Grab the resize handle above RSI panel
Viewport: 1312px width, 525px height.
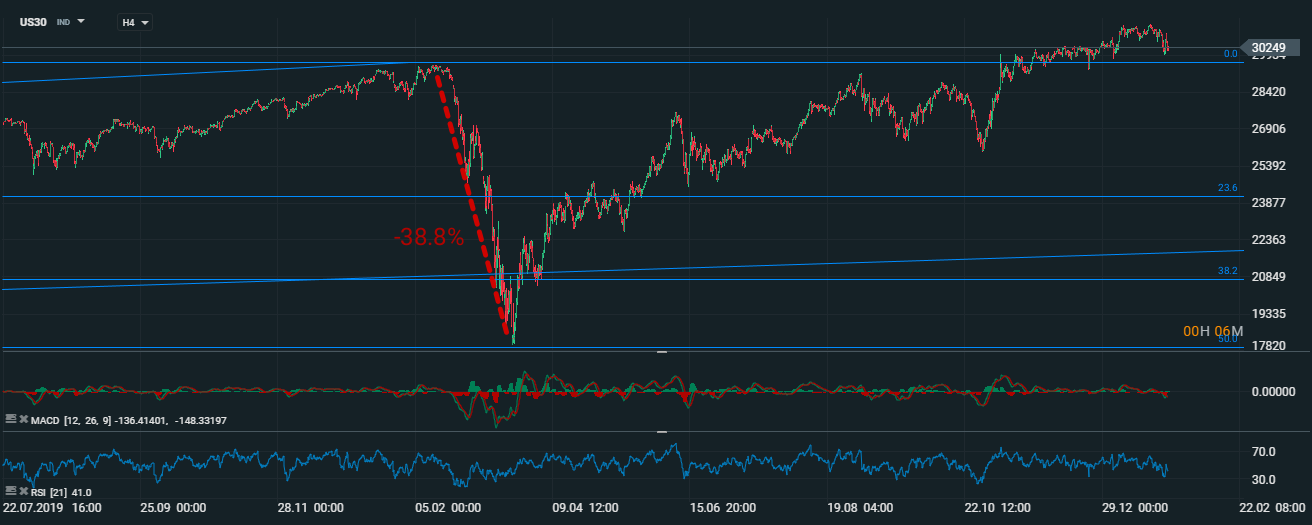coord(661,432)
